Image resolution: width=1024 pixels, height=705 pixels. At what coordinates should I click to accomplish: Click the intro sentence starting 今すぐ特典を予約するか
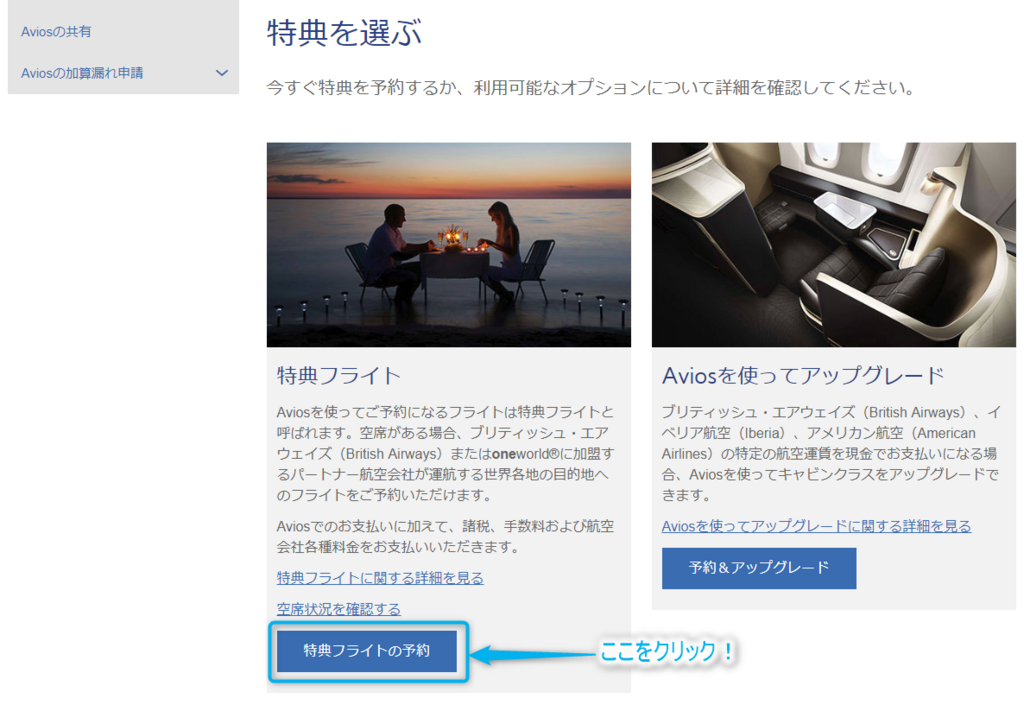pos(593,87)
